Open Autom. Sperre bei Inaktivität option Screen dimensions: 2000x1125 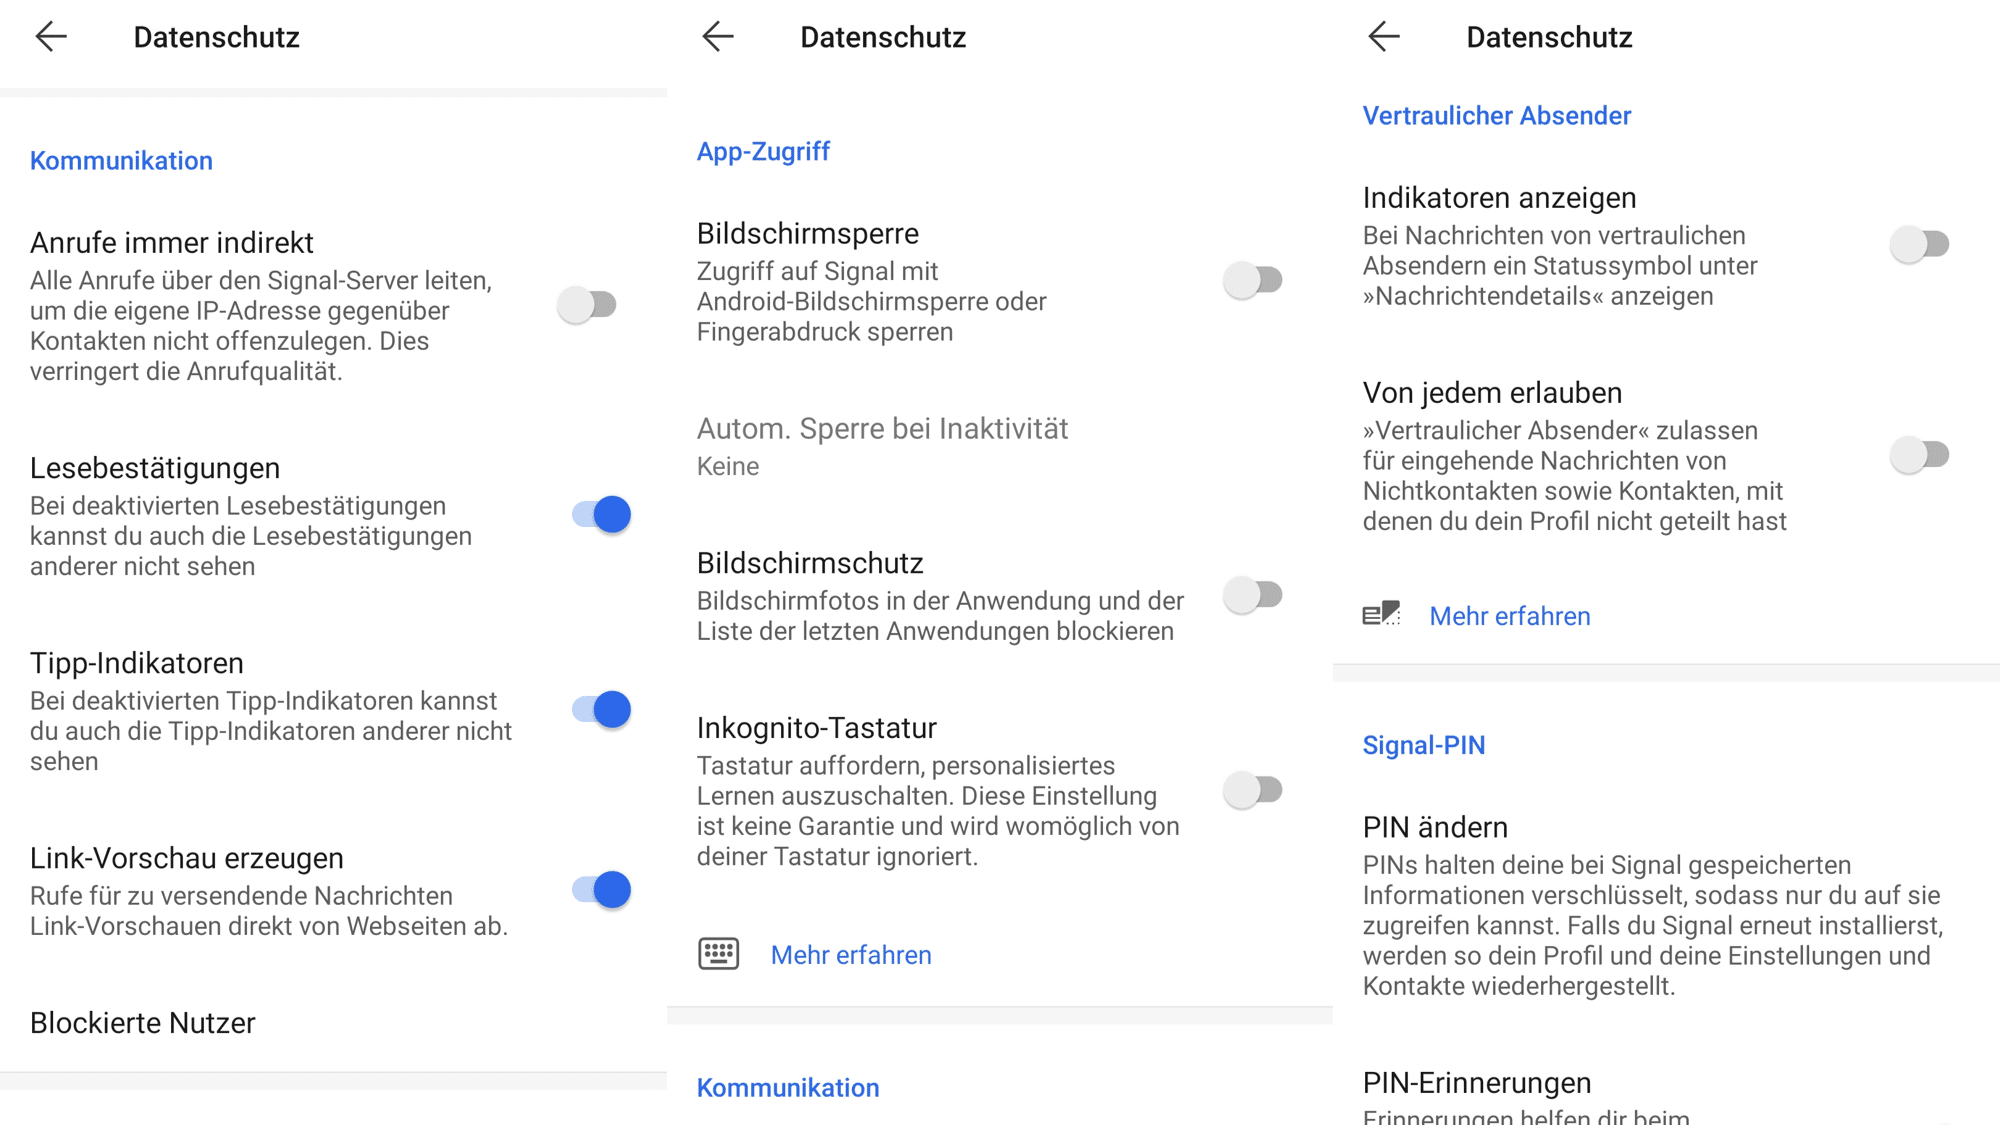pos(1000,446)
